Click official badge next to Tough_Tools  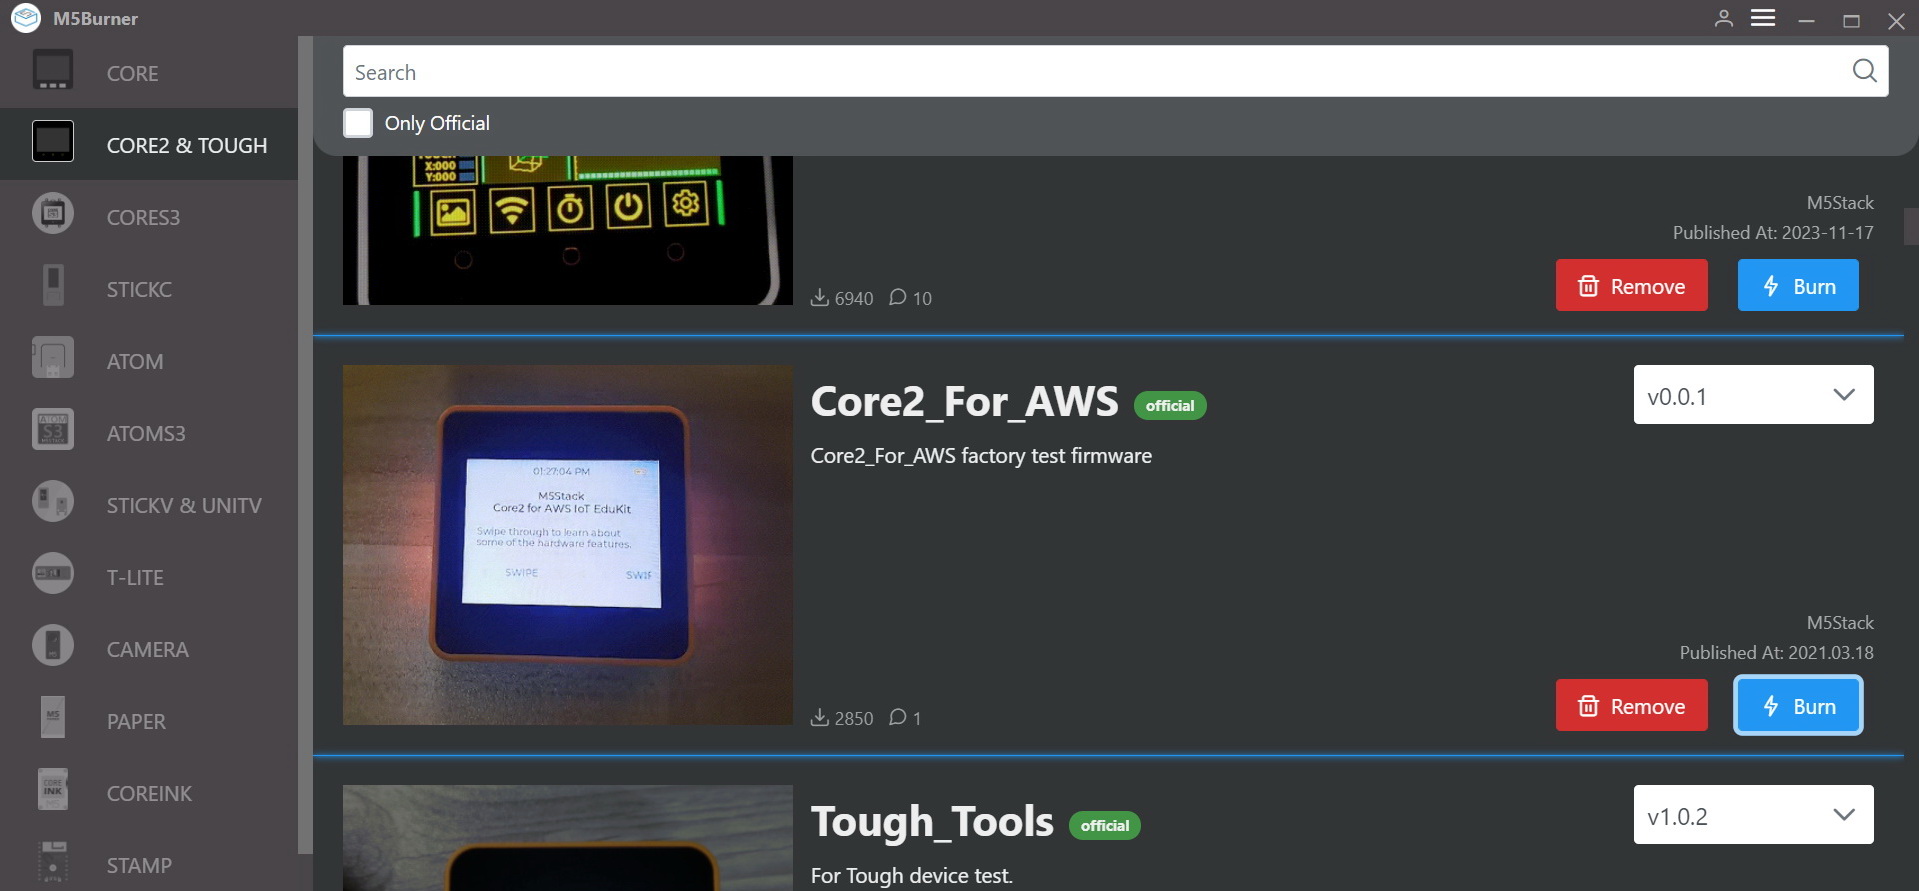(1105, 826)
